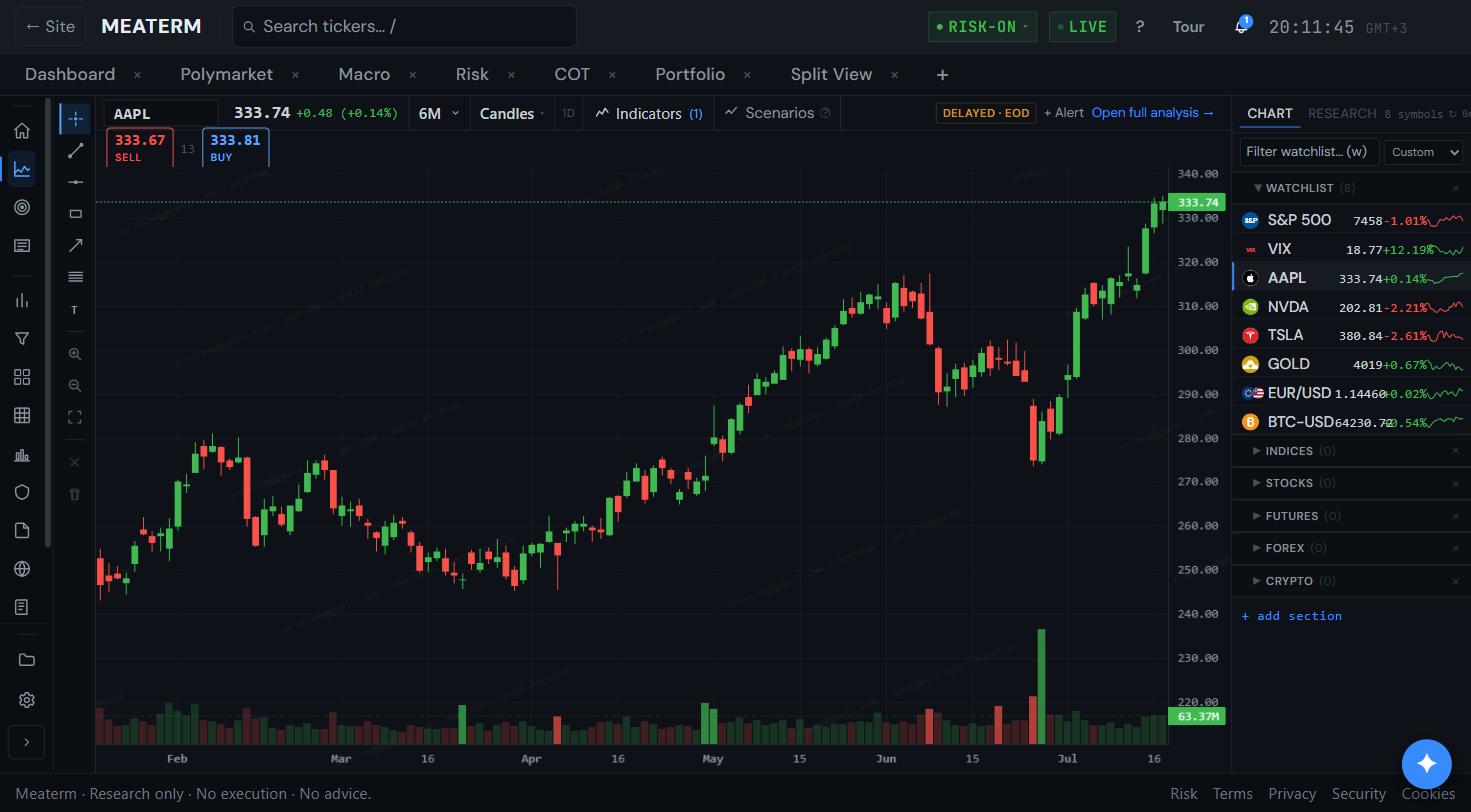Image resolution: width=1471 pixels, height=812 pixels.
Task: Zoom out of the chart
Action: [x=75, y=386]
